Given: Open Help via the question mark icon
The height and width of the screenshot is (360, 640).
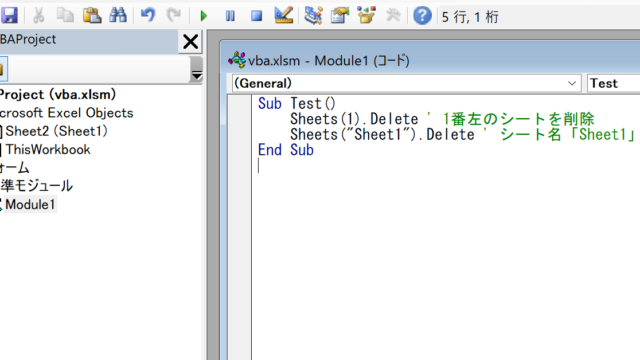Looking at the screenshot, I should tap(422, 16).
